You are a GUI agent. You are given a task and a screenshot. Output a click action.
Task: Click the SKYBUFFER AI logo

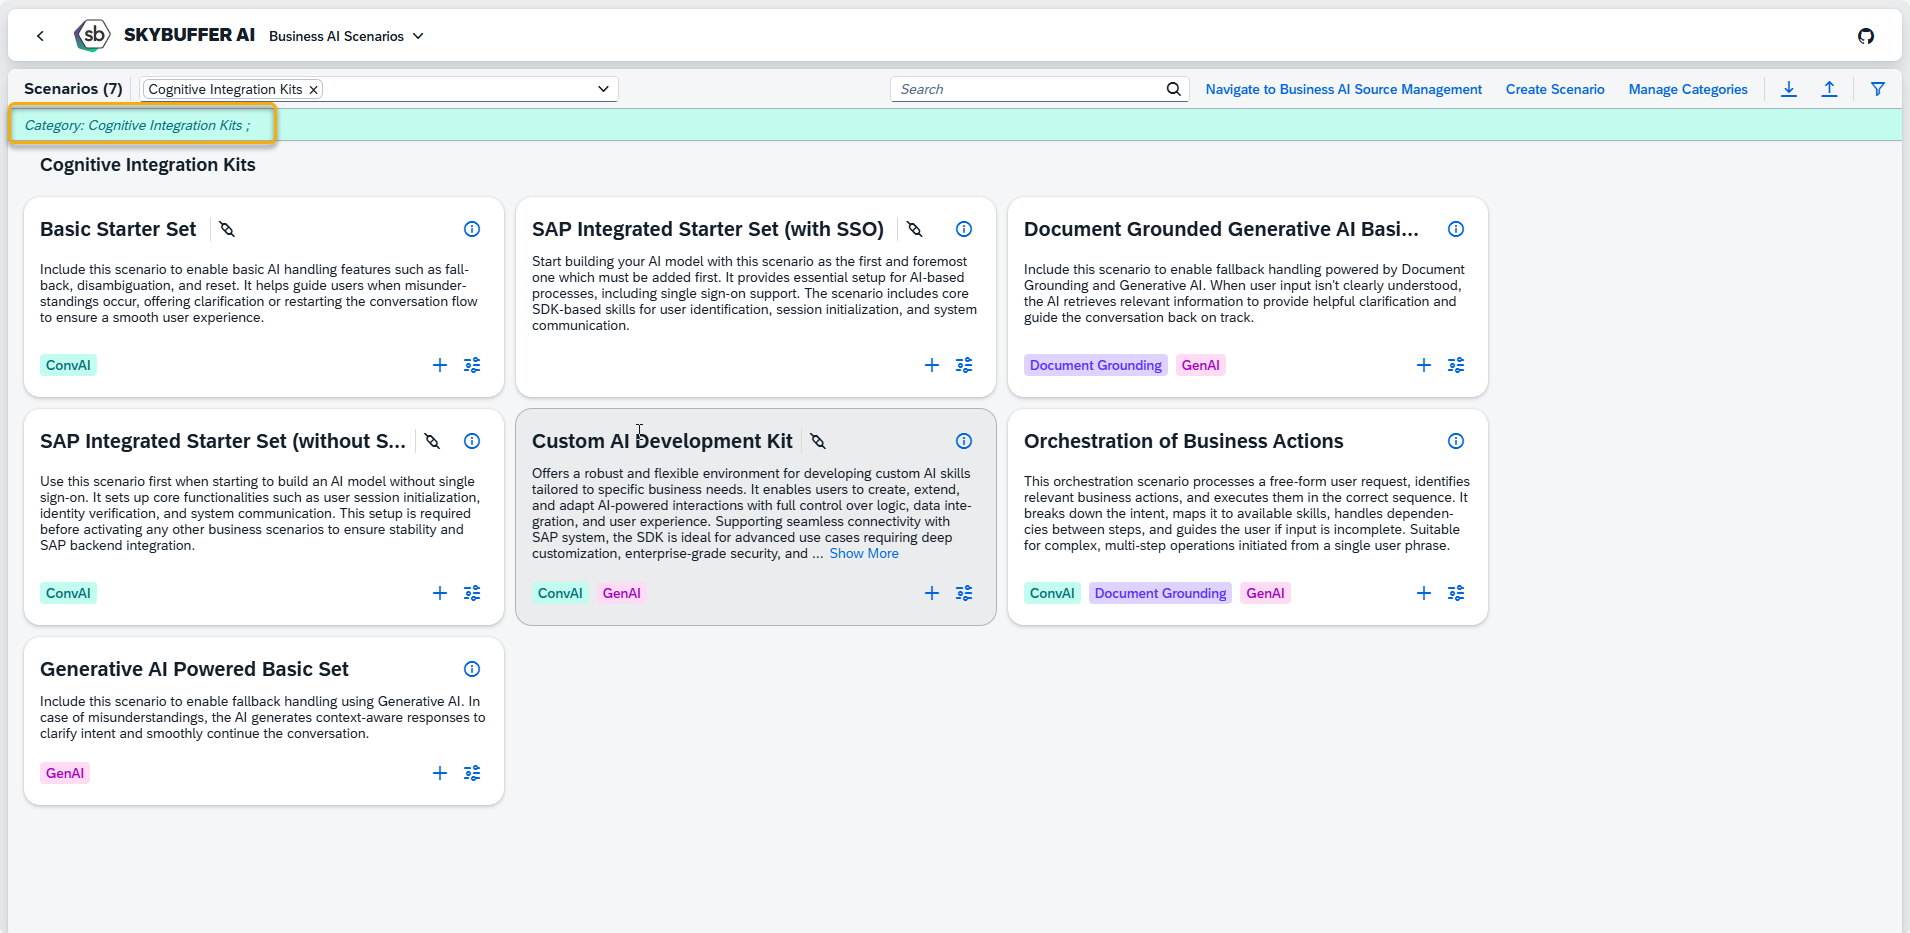[x=92, y=35]
